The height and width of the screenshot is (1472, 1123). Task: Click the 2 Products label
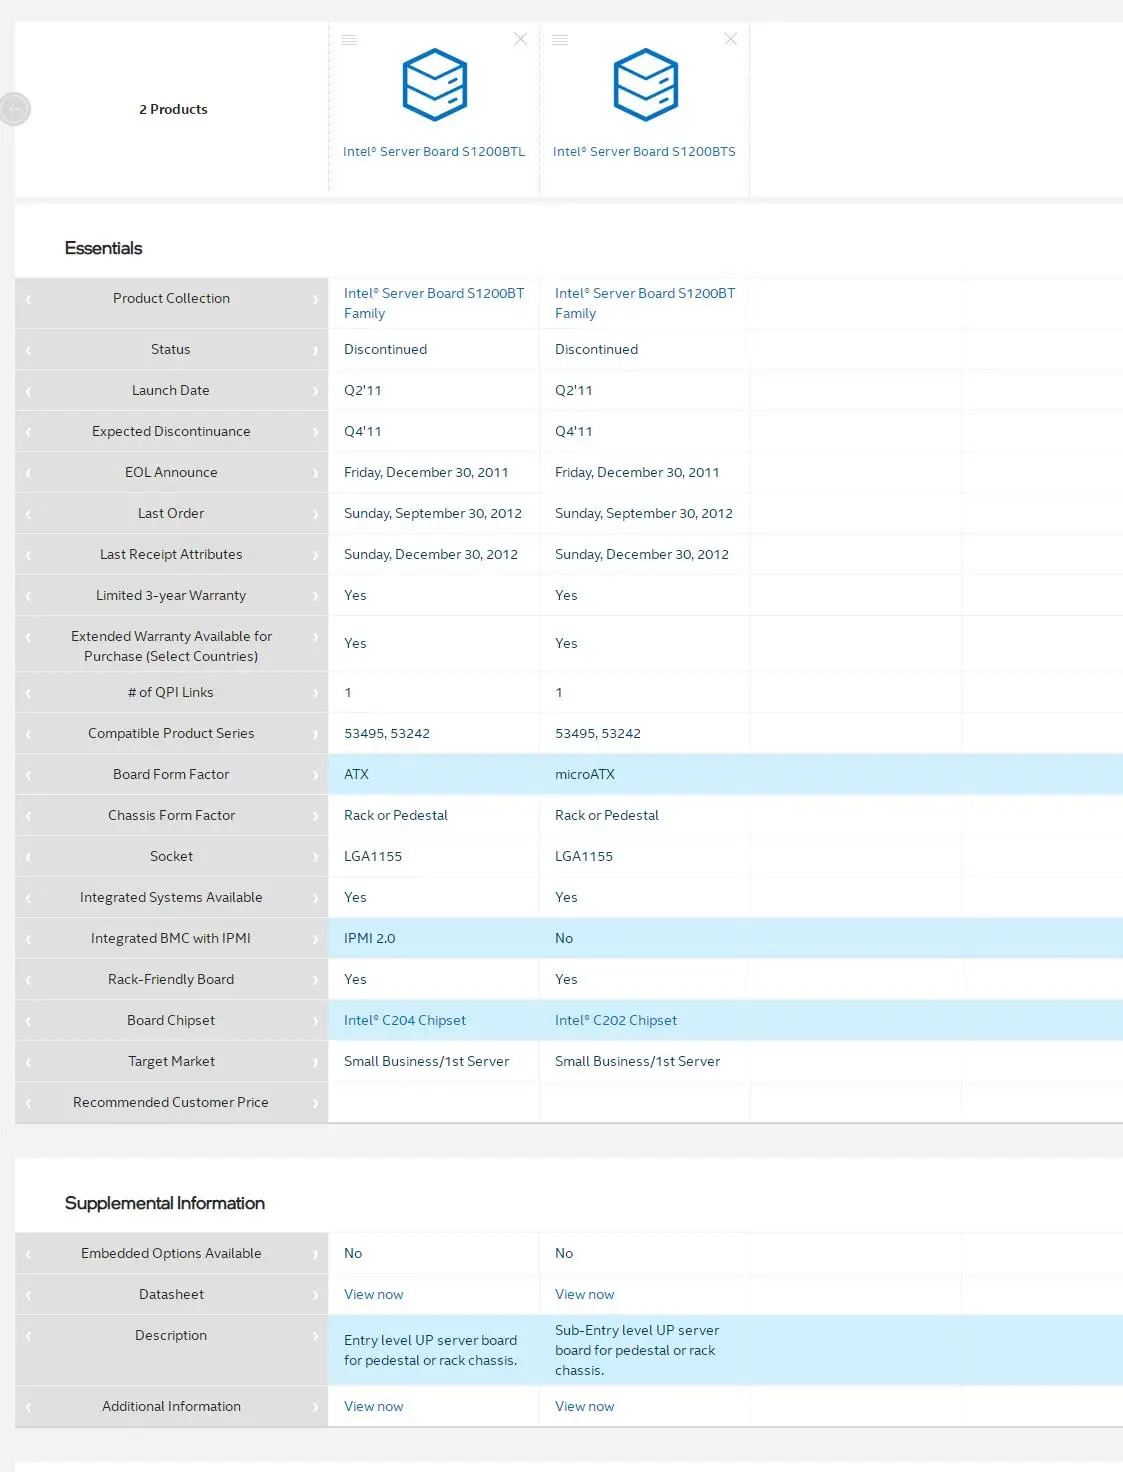click(x=173, y=109)
